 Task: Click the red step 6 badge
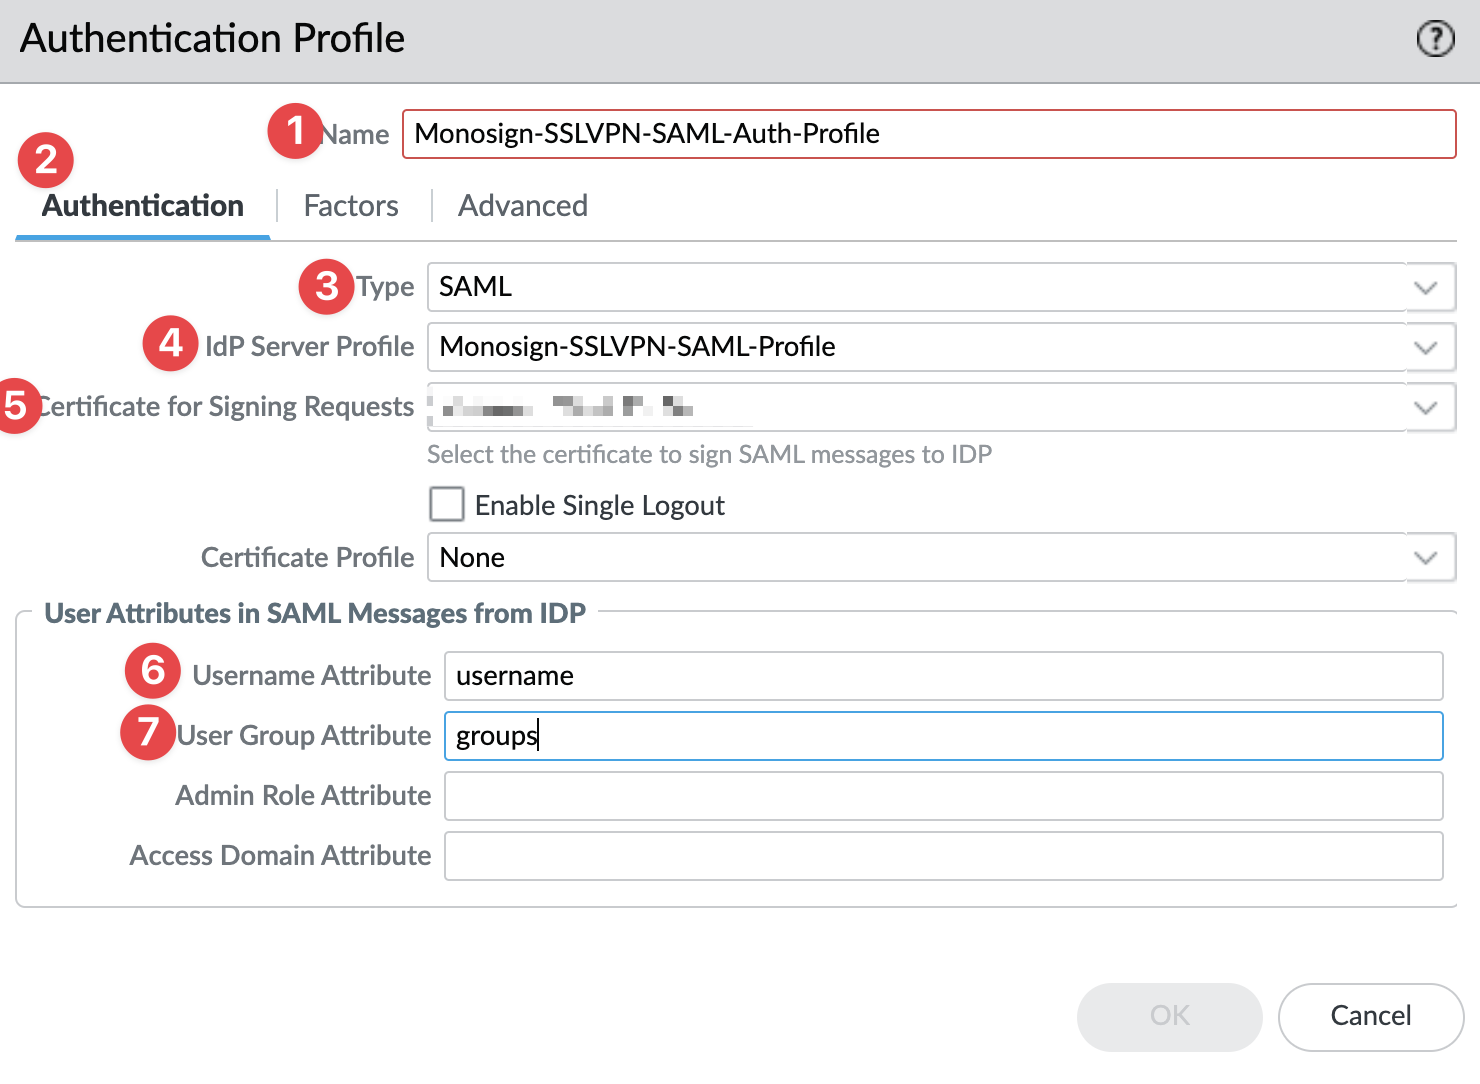click(152, 670)
